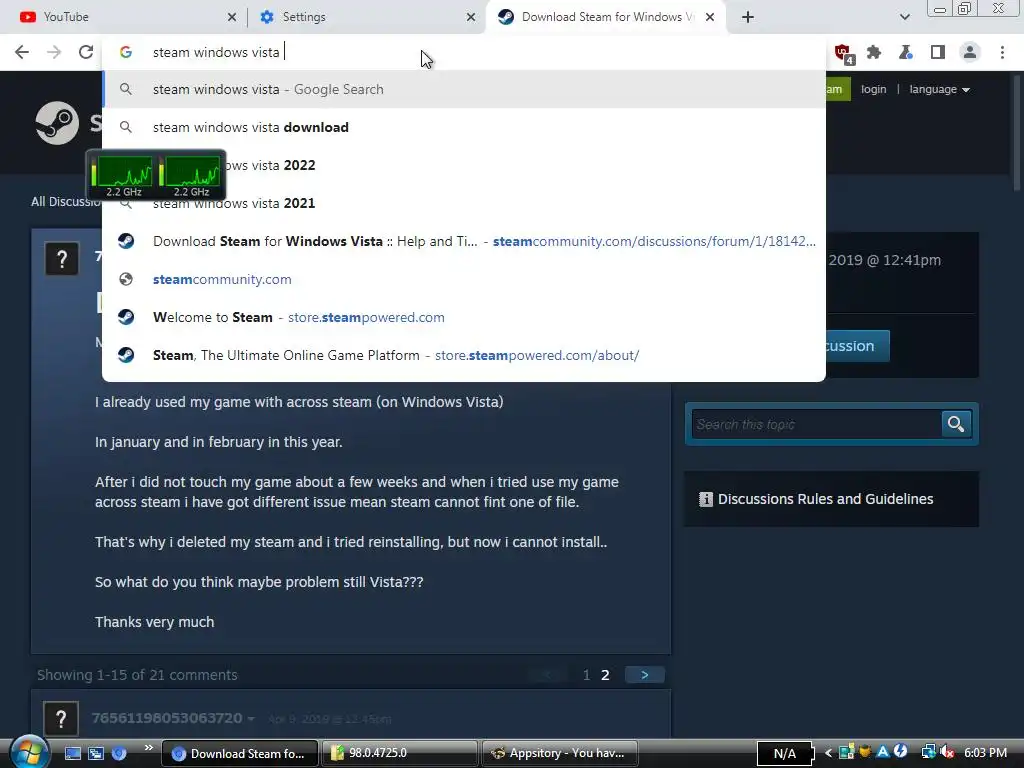Expand the language dropdown

(x=939, y=89)
